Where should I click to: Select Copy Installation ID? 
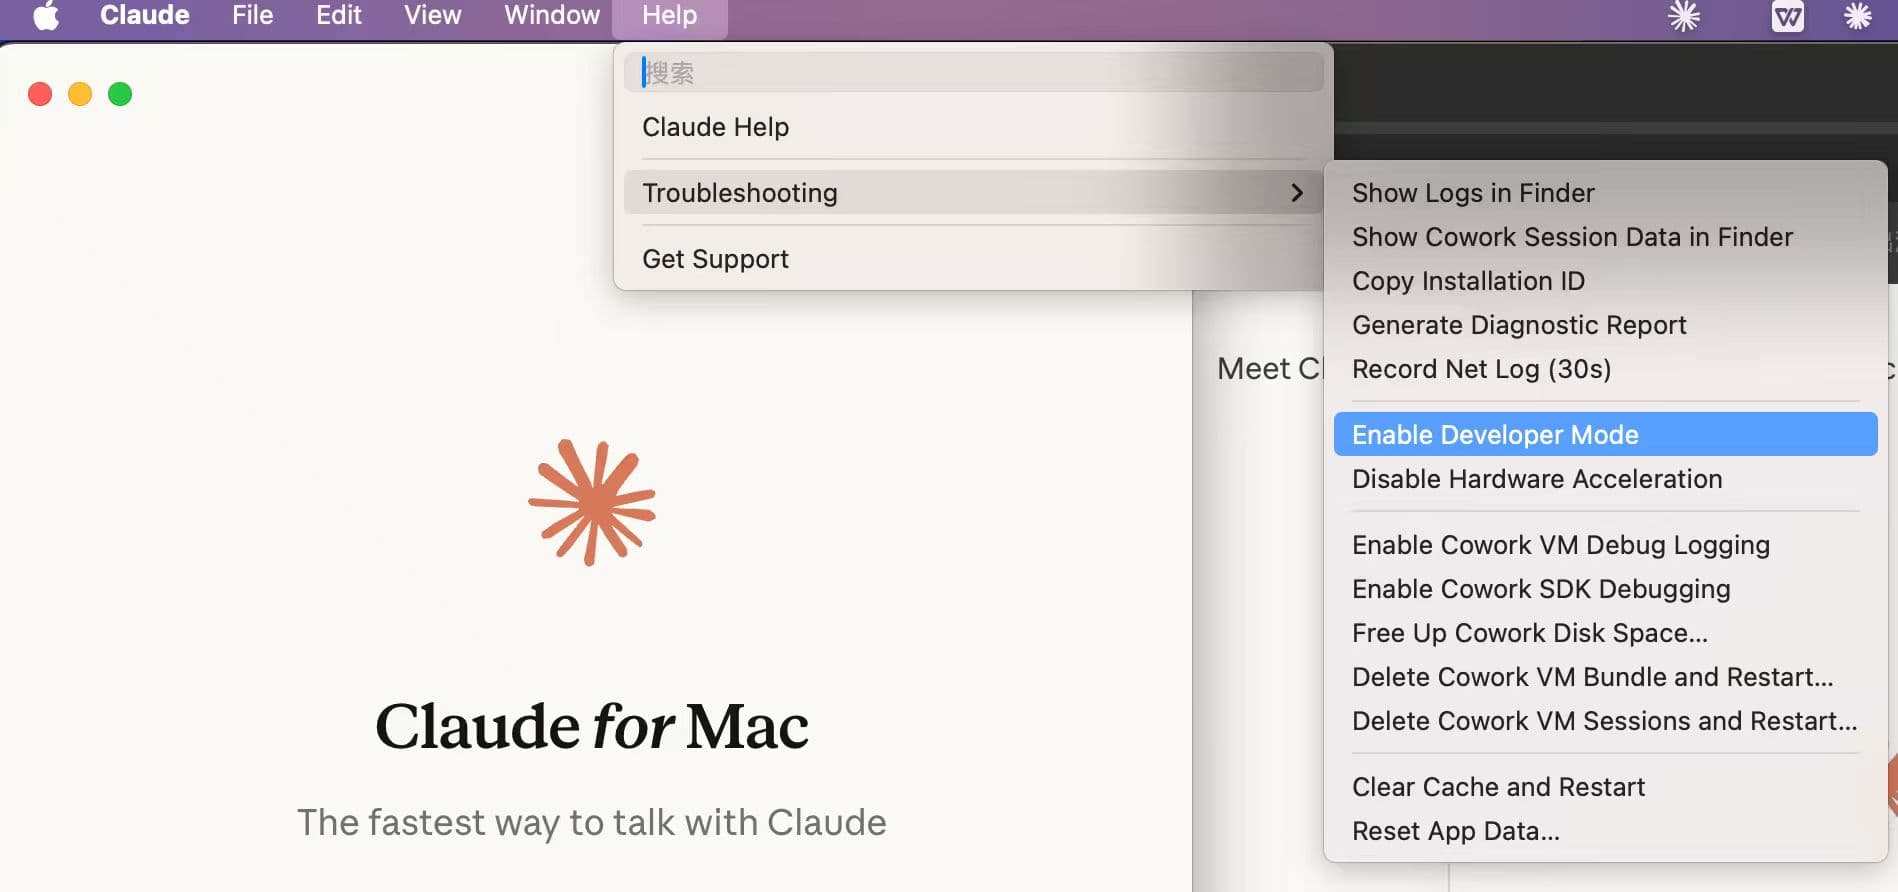[1605, 281]
